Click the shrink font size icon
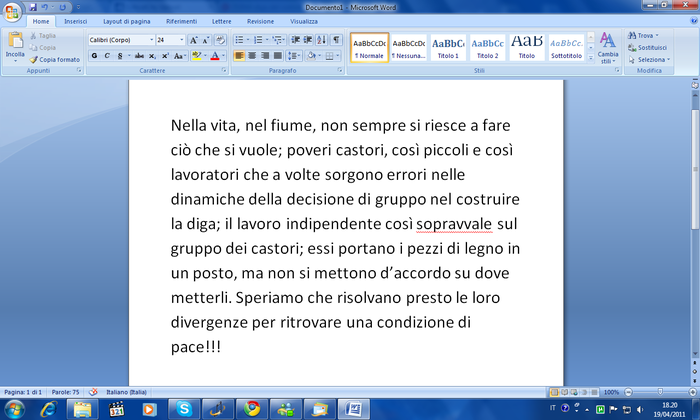This screenshot has height=420, width=700. click(205, 40)
